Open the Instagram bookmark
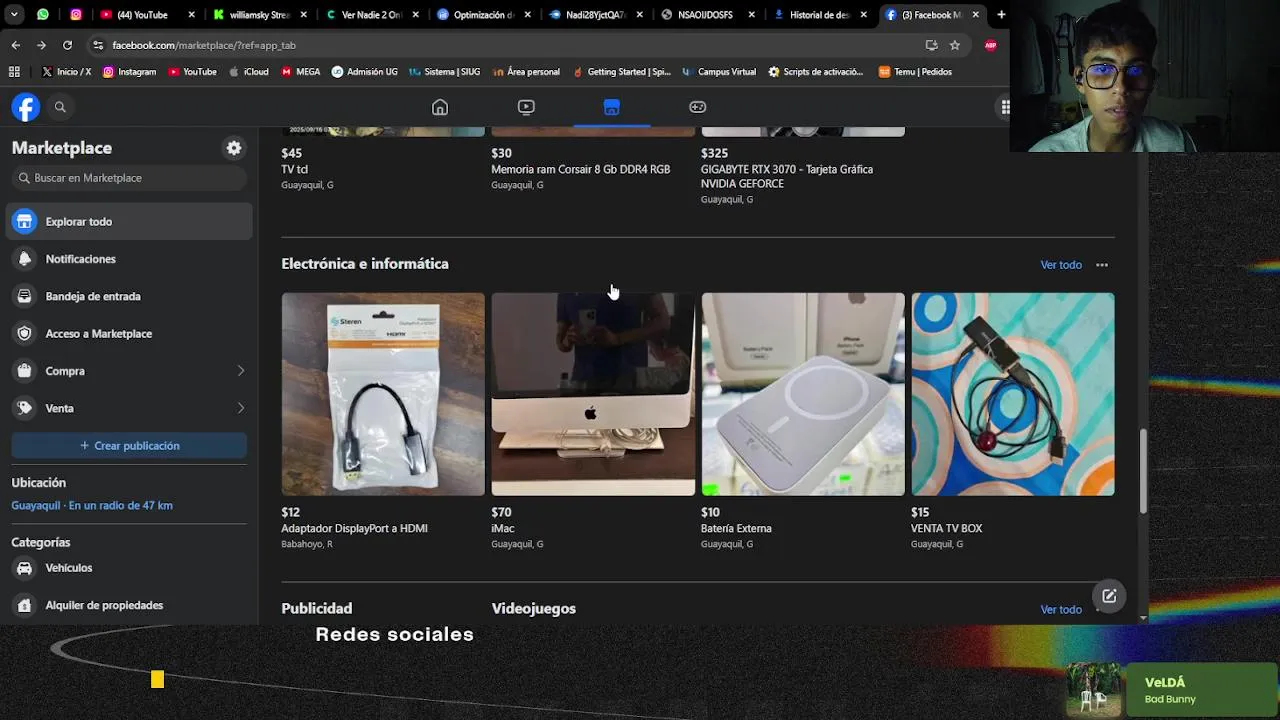Viewport: 1280px width, 720px height. coord(130,72)
